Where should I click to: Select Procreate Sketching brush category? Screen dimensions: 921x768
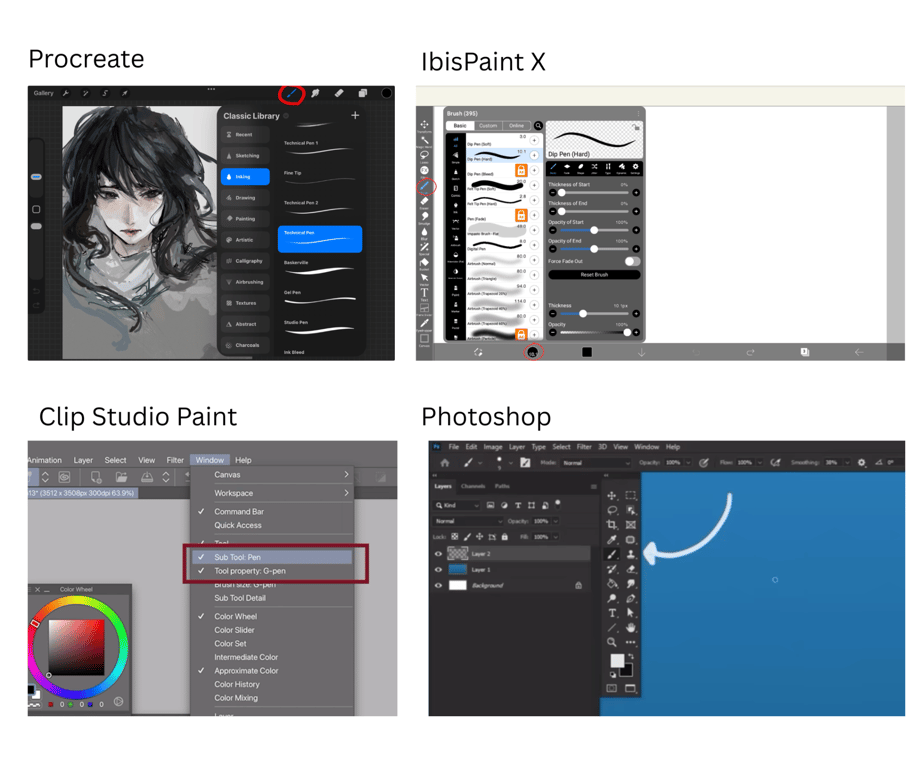tap(246, 156)
